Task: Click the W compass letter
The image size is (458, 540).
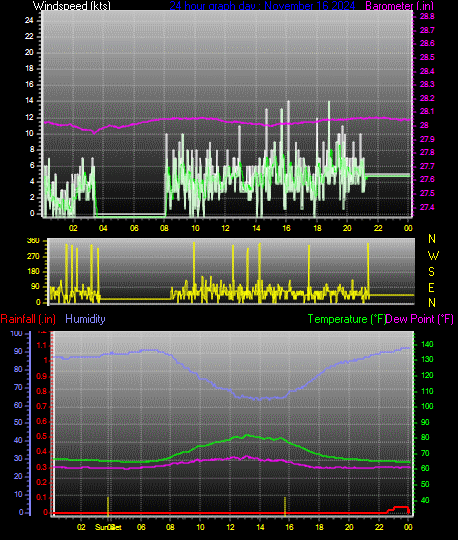Action: click(x=433, y=256)
